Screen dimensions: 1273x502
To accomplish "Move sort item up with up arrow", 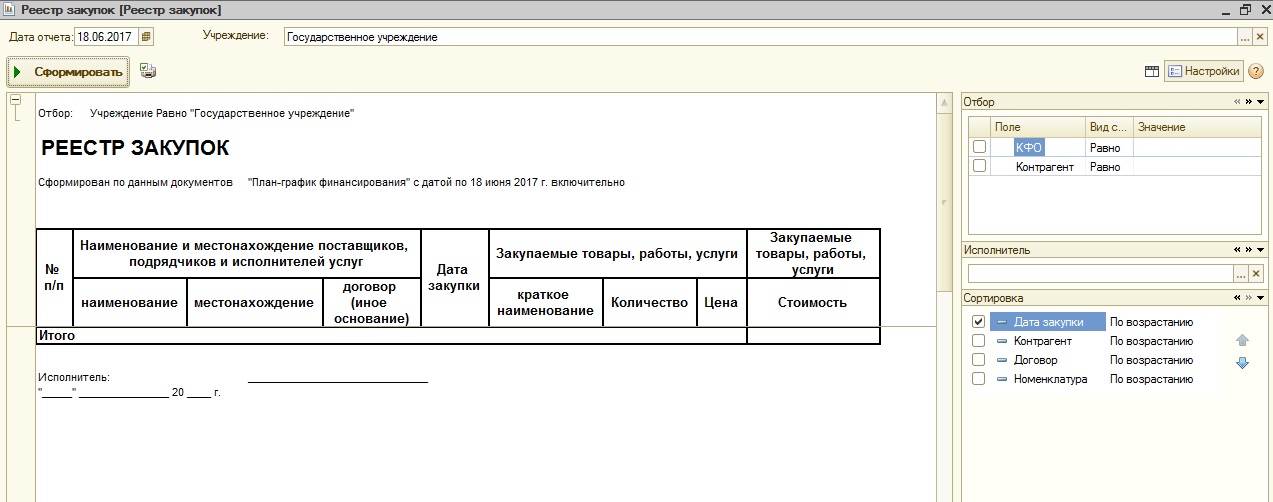I will (1243, 341).
